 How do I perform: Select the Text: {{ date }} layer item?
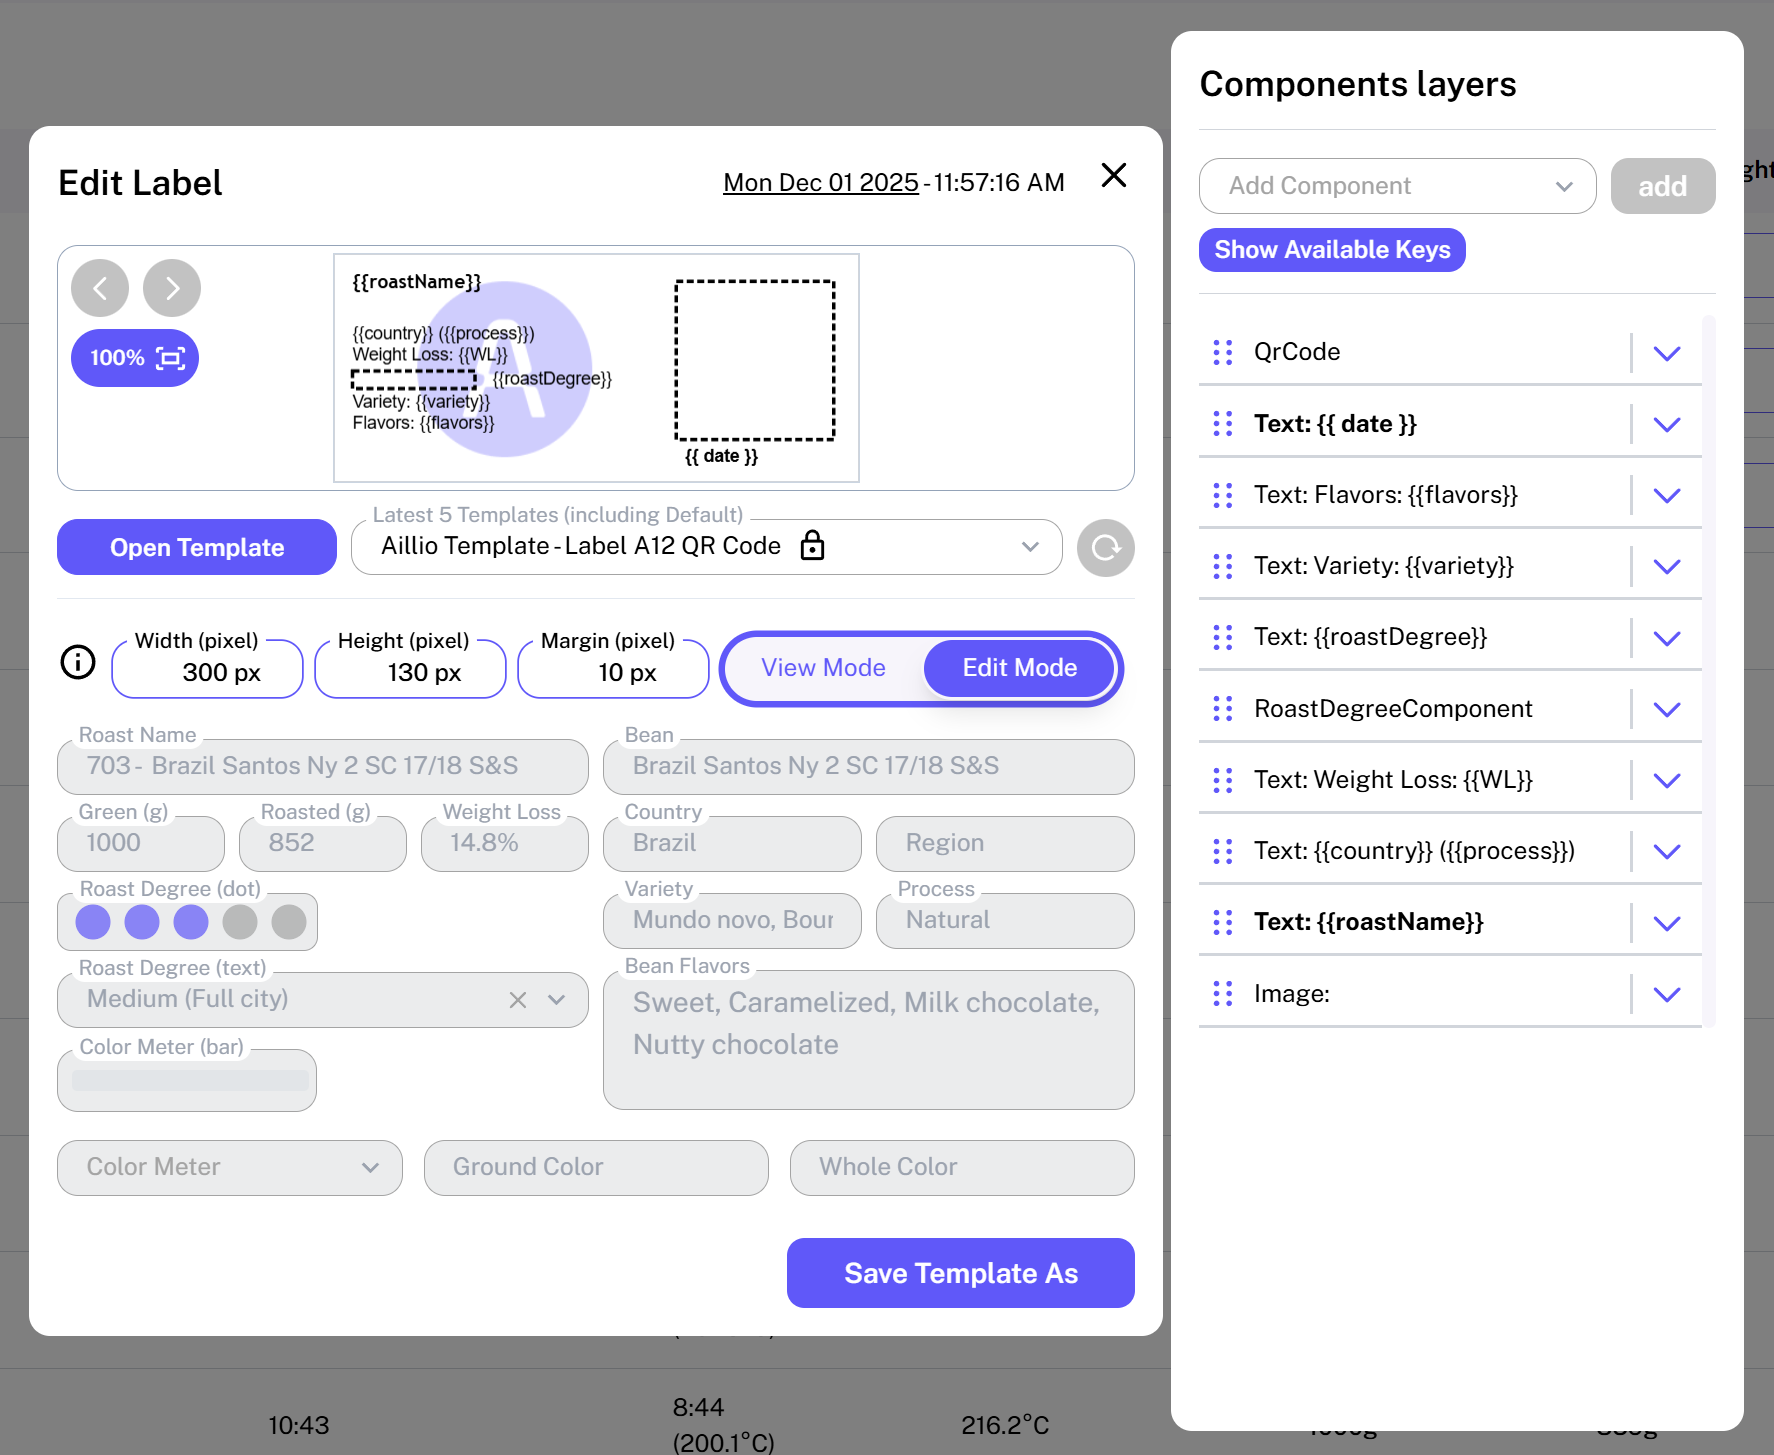(1335, 424)
